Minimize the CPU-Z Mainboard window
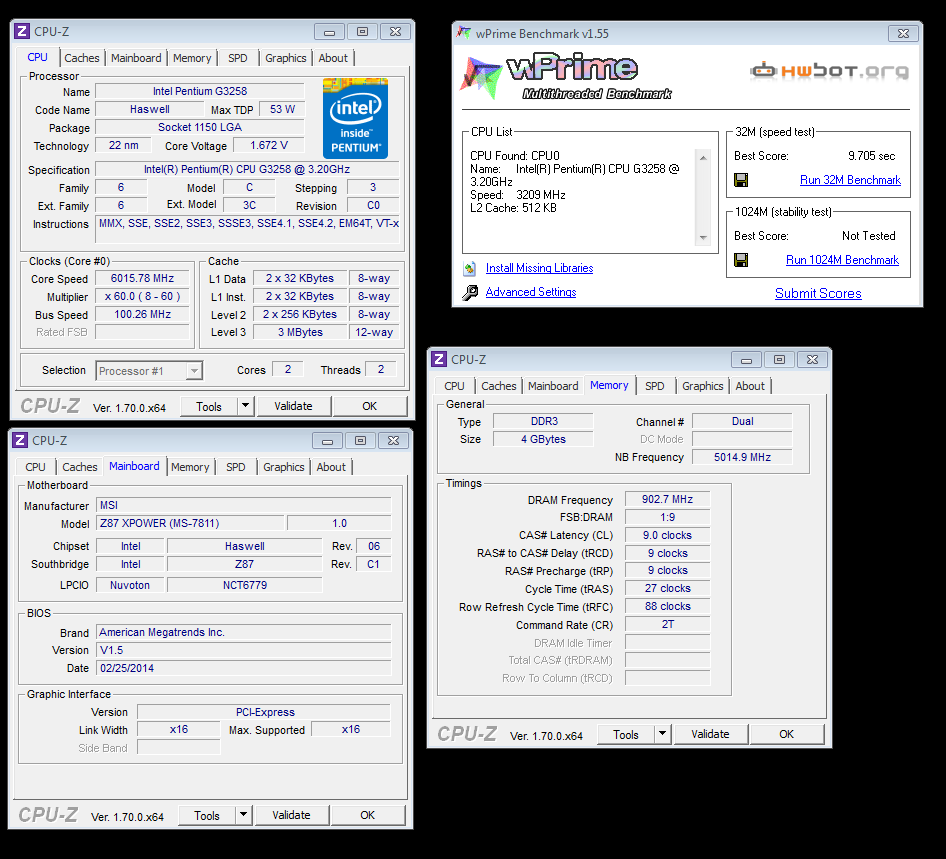The width and height of the screenshot is (946, 859). click(328, 440)
